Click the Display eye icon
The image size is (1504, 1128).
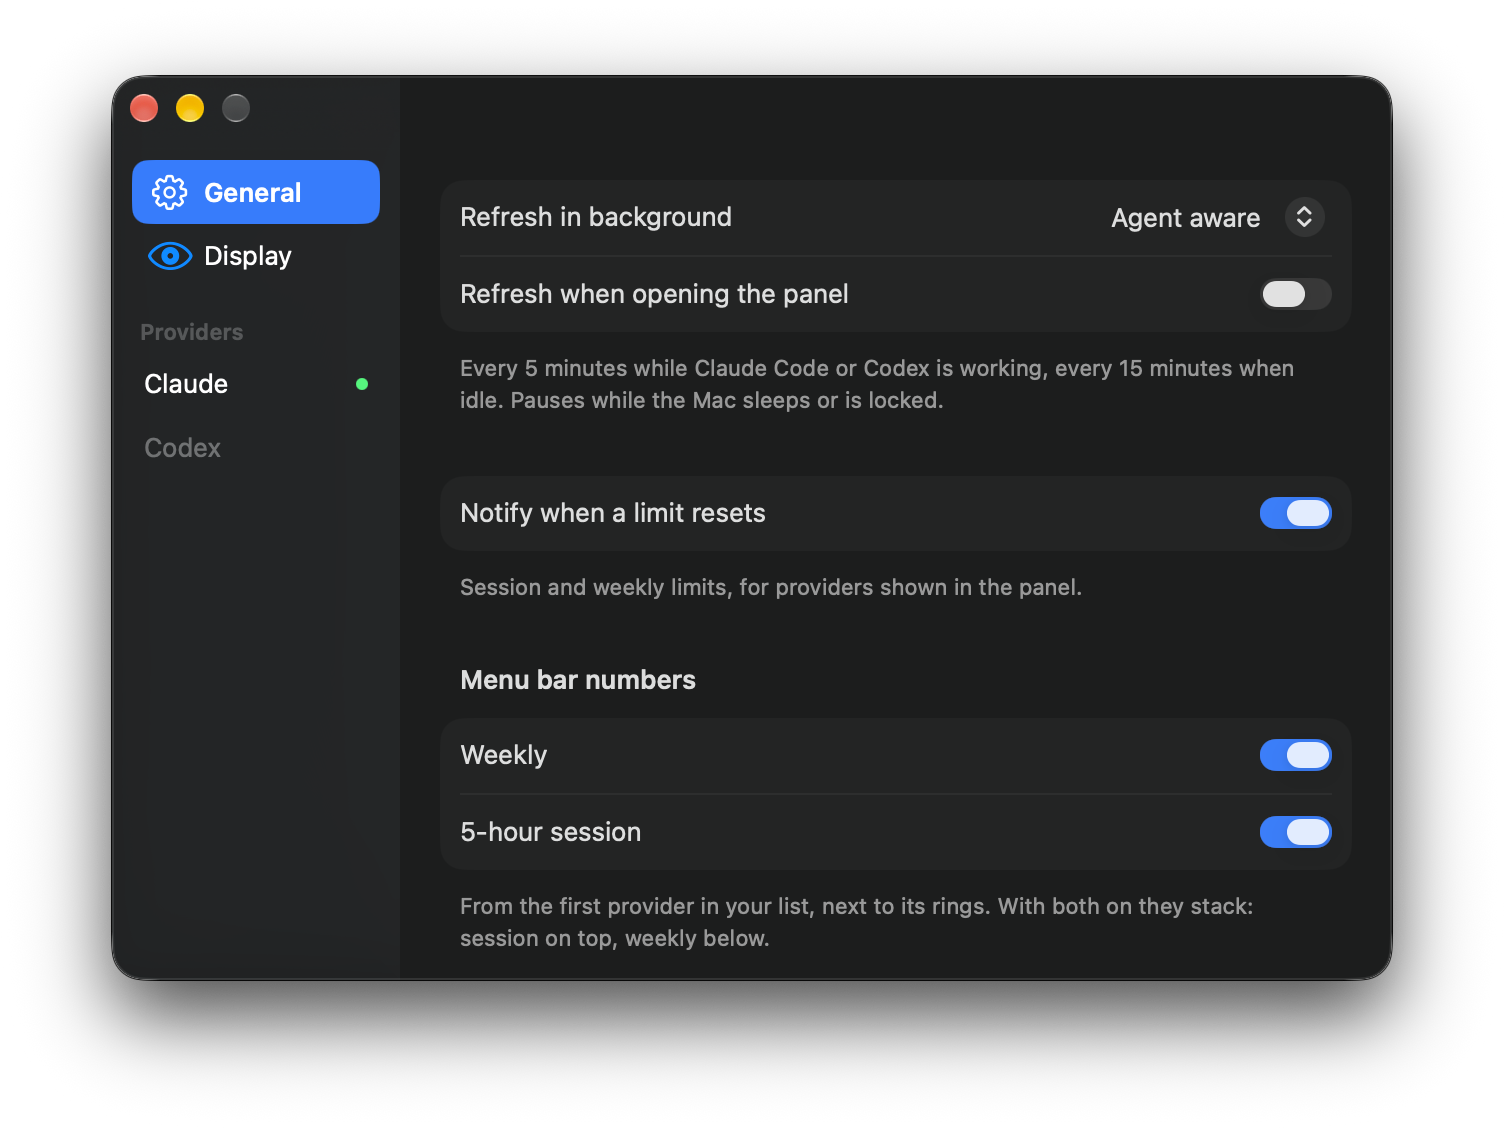coord(170,256)
